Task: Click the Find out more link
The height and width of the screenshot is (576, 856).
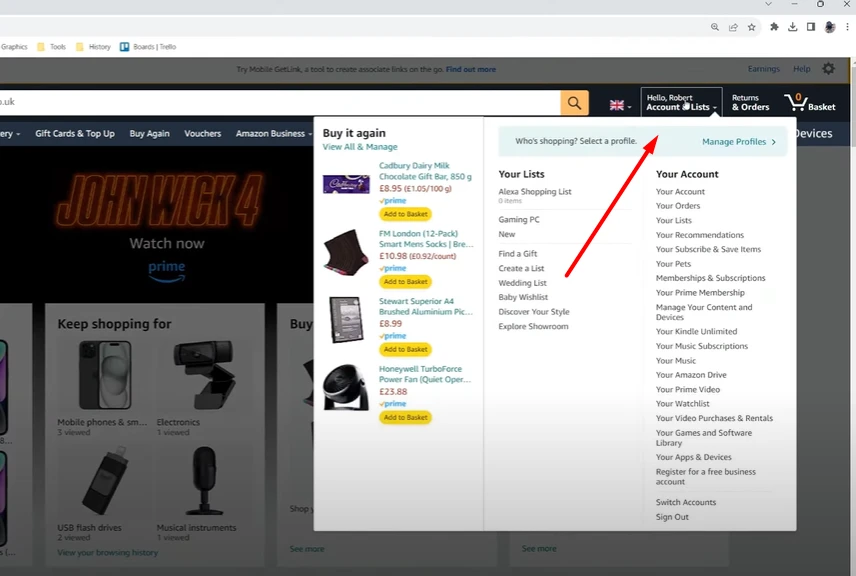Action: tap(471, 69)
